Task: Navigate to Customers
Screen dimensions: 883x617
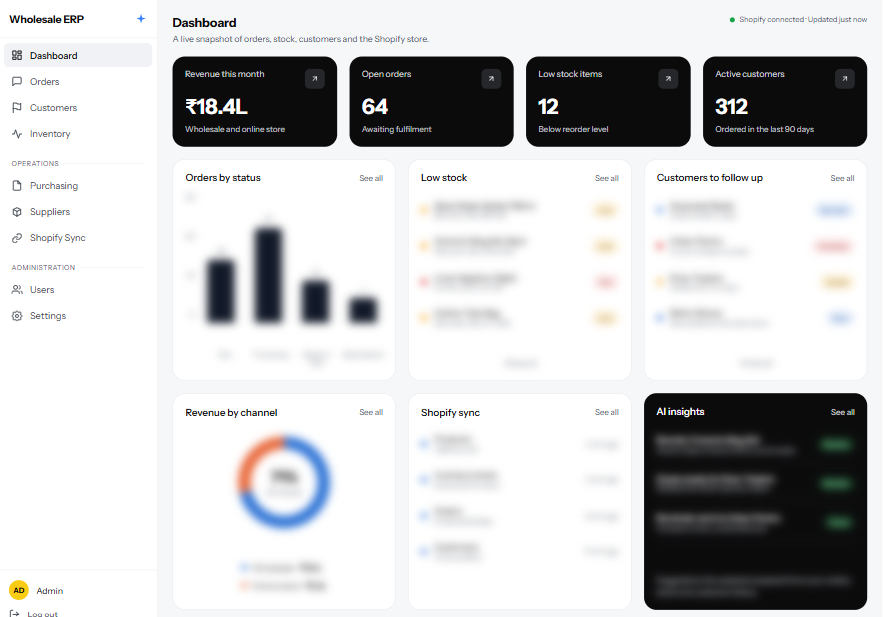Action: (78, 107)
